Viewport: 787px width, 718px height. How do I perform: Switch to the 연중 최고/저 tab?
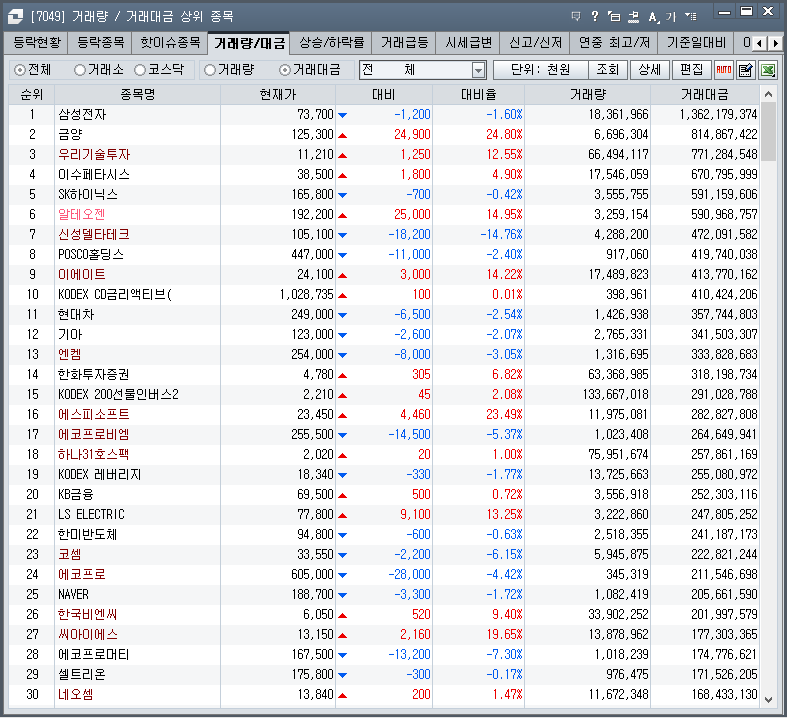tap(614, 43)
